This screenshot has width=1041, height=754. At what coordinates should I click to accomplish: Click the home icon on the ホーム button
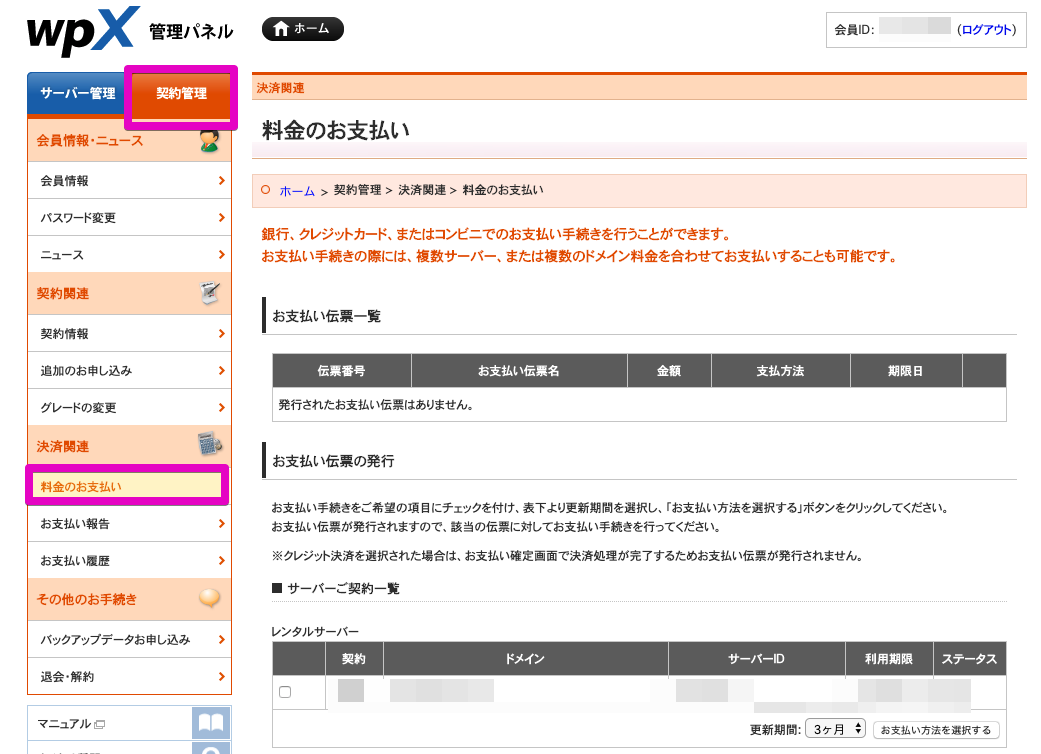pos(279,28)
